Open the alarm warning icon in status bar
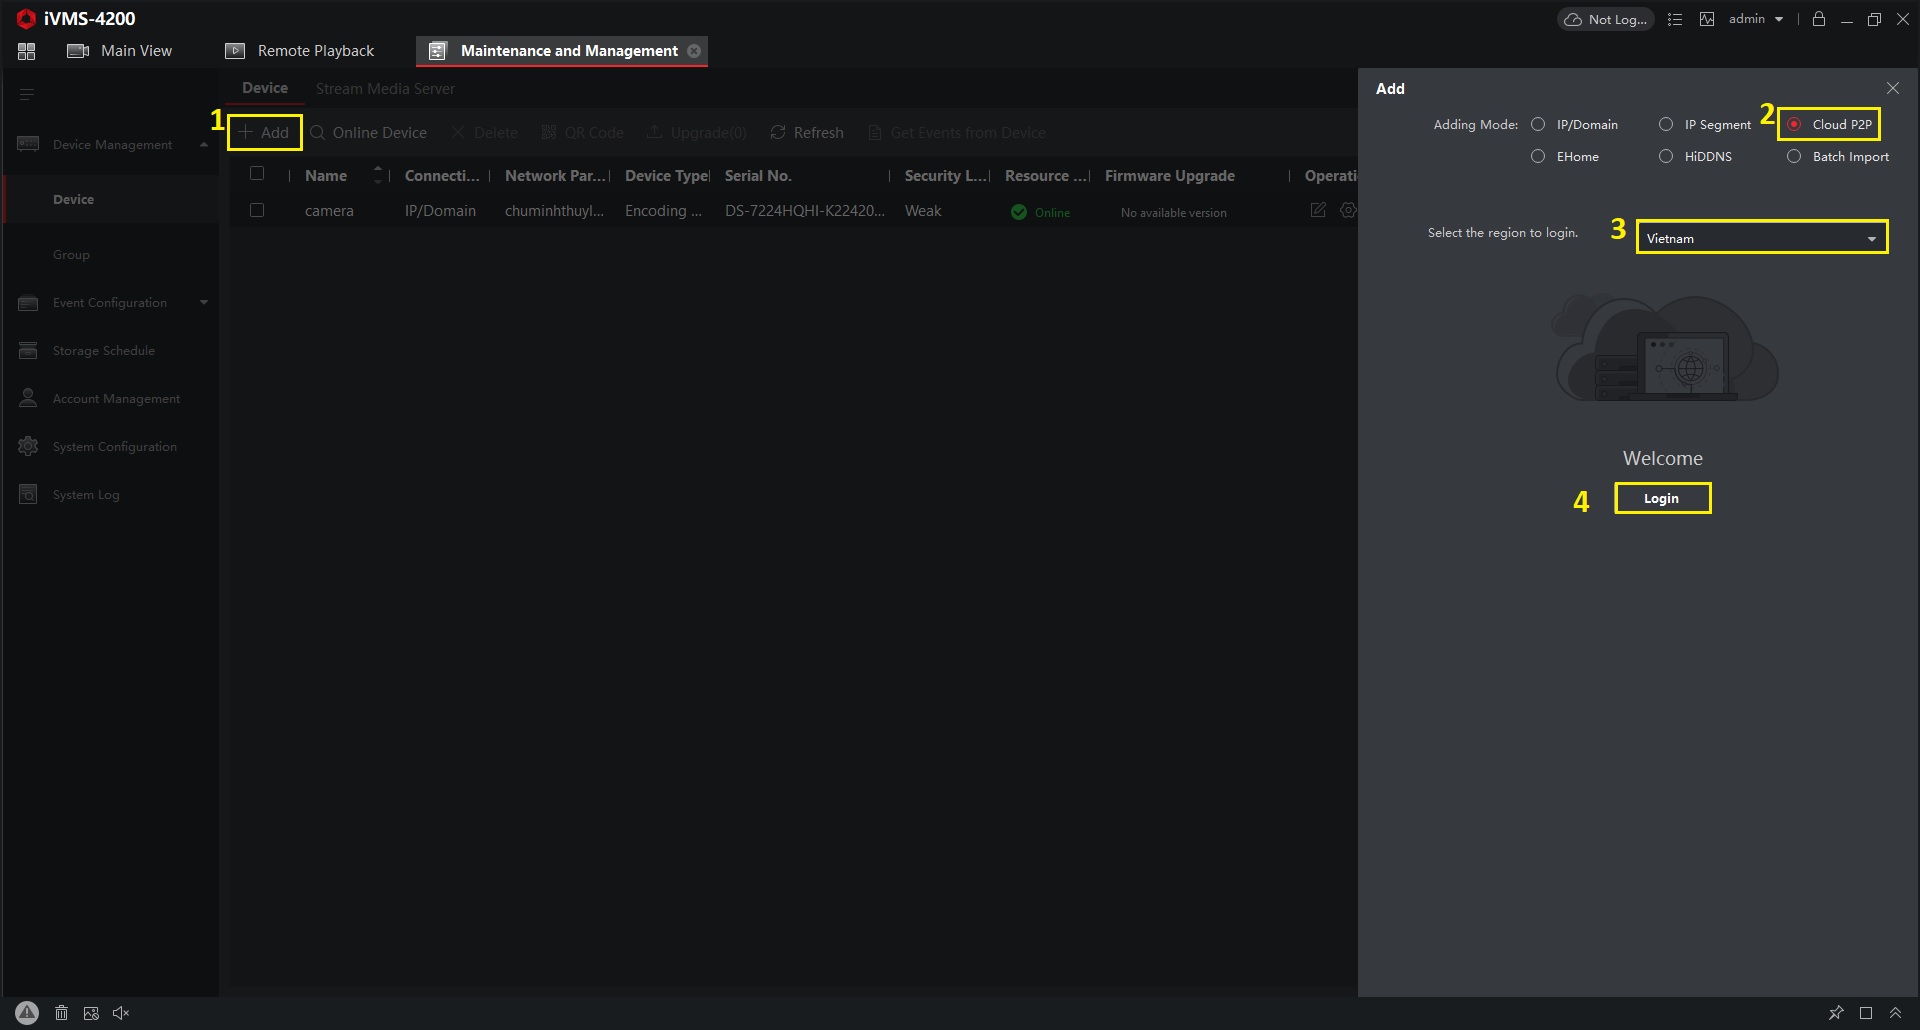Image resolution: width=1920 pixels, height=1030 pixels. 27,1013
